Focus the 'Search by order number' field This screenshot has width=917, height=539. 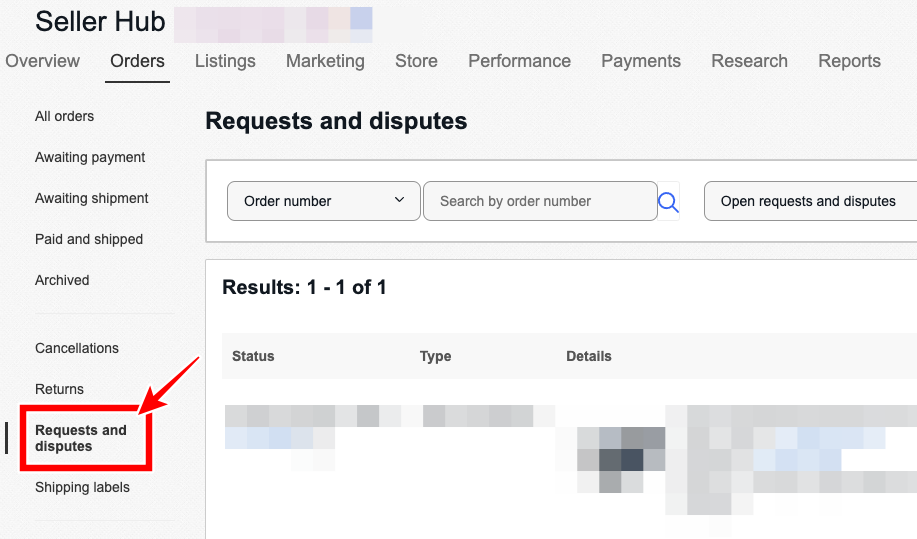[540, 201]
